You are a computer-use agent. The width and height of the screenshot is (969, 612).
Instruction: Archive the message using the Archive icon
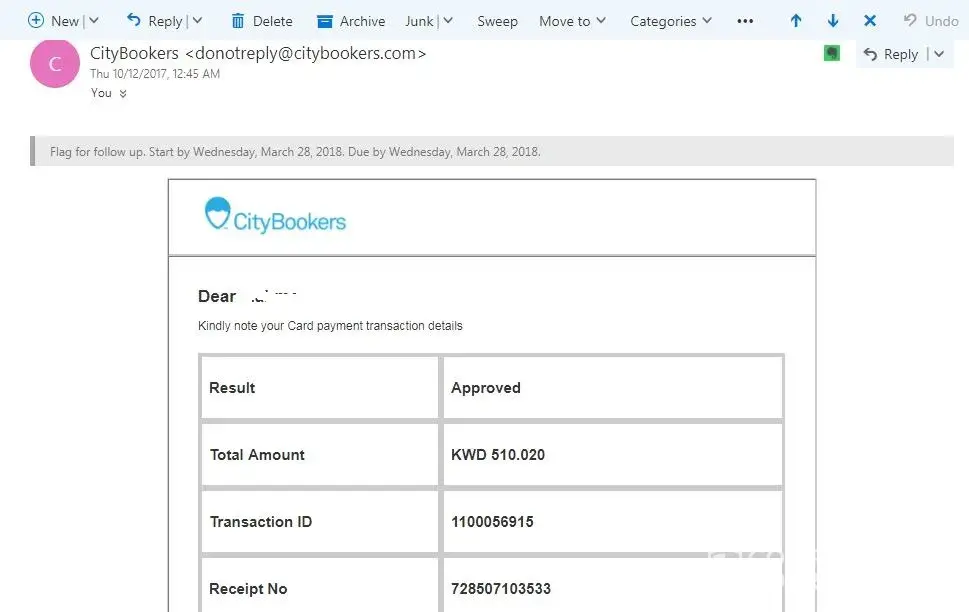pos(325,21)
